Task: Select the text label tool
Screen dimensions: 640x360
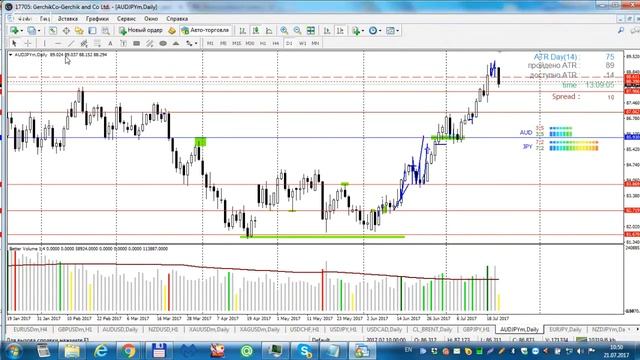Action: coord(123,43)
